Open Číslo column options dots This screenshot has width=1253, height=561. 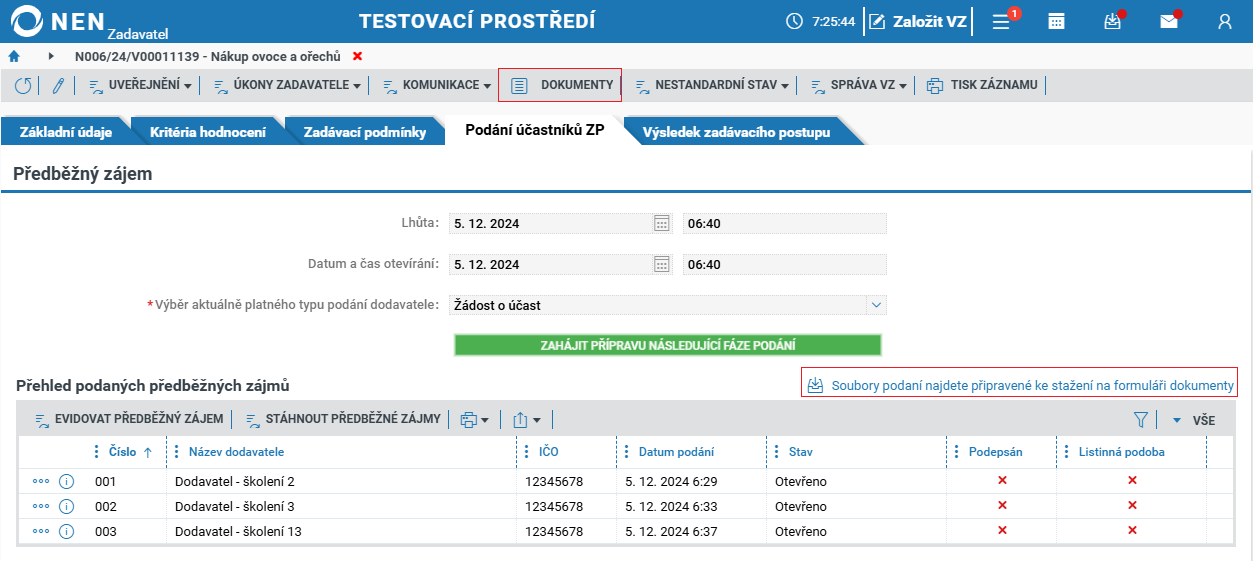(97, 452)
